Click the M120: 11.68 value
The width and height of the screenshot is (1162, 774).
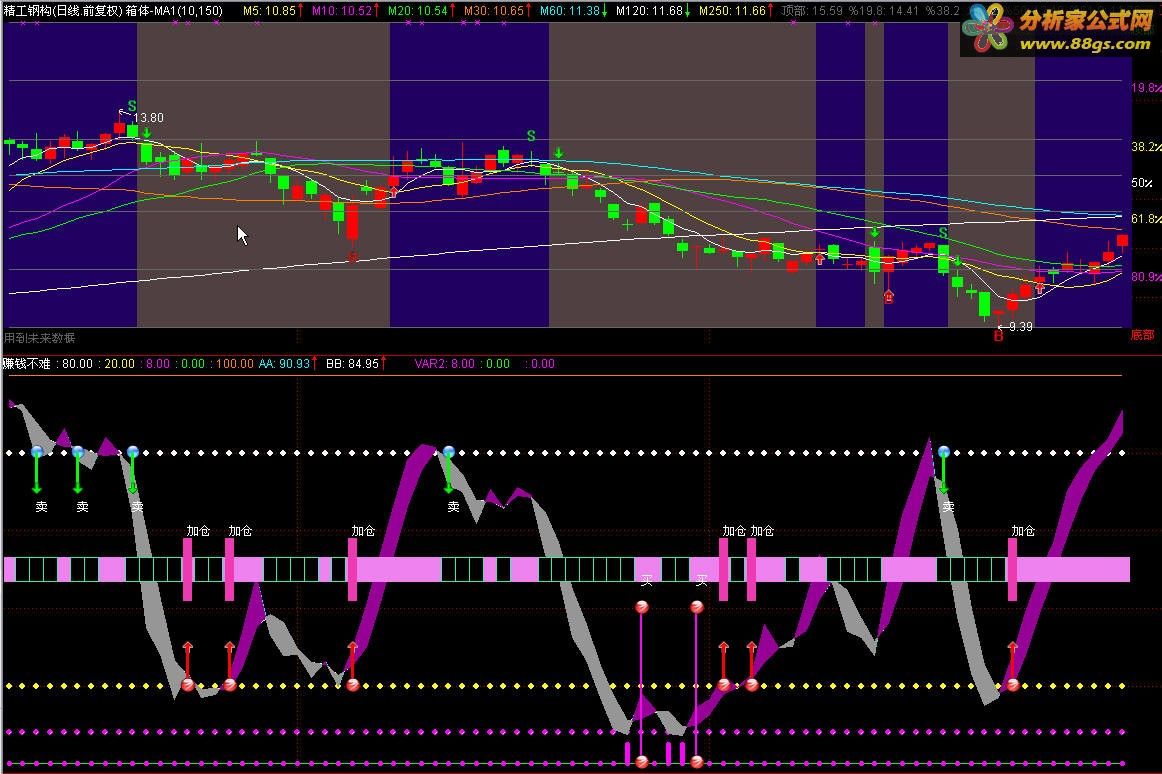(649, 10)
